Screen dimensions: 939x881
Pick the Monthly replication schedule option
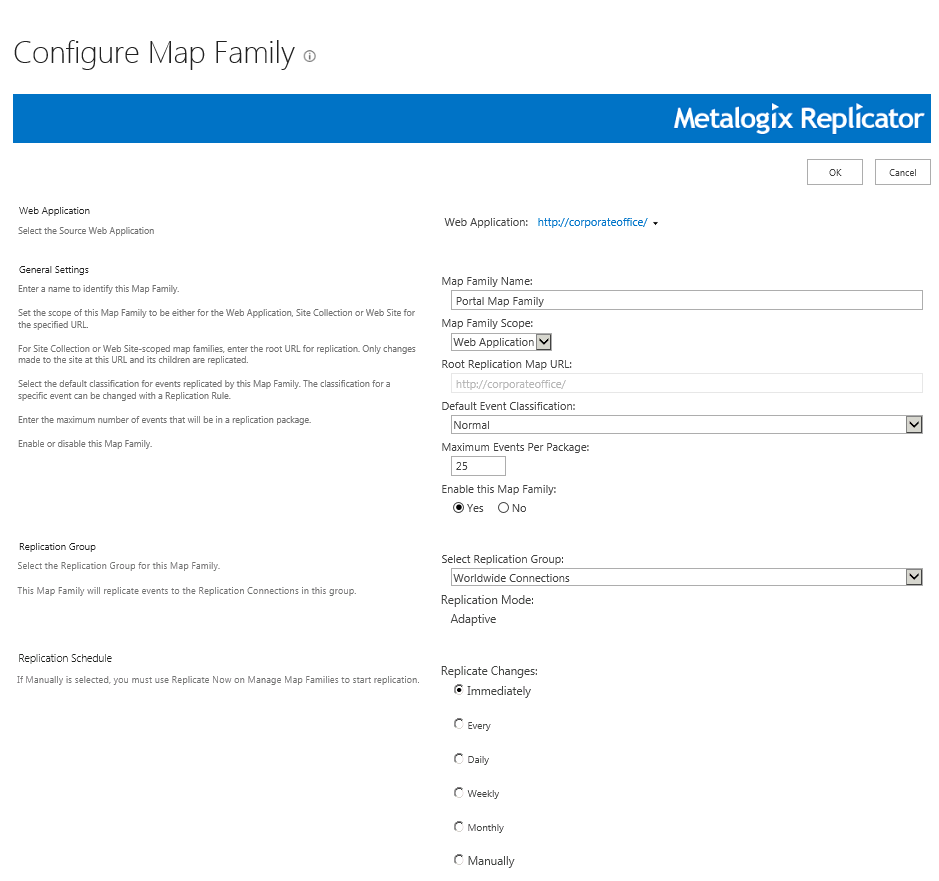point(459,826)
